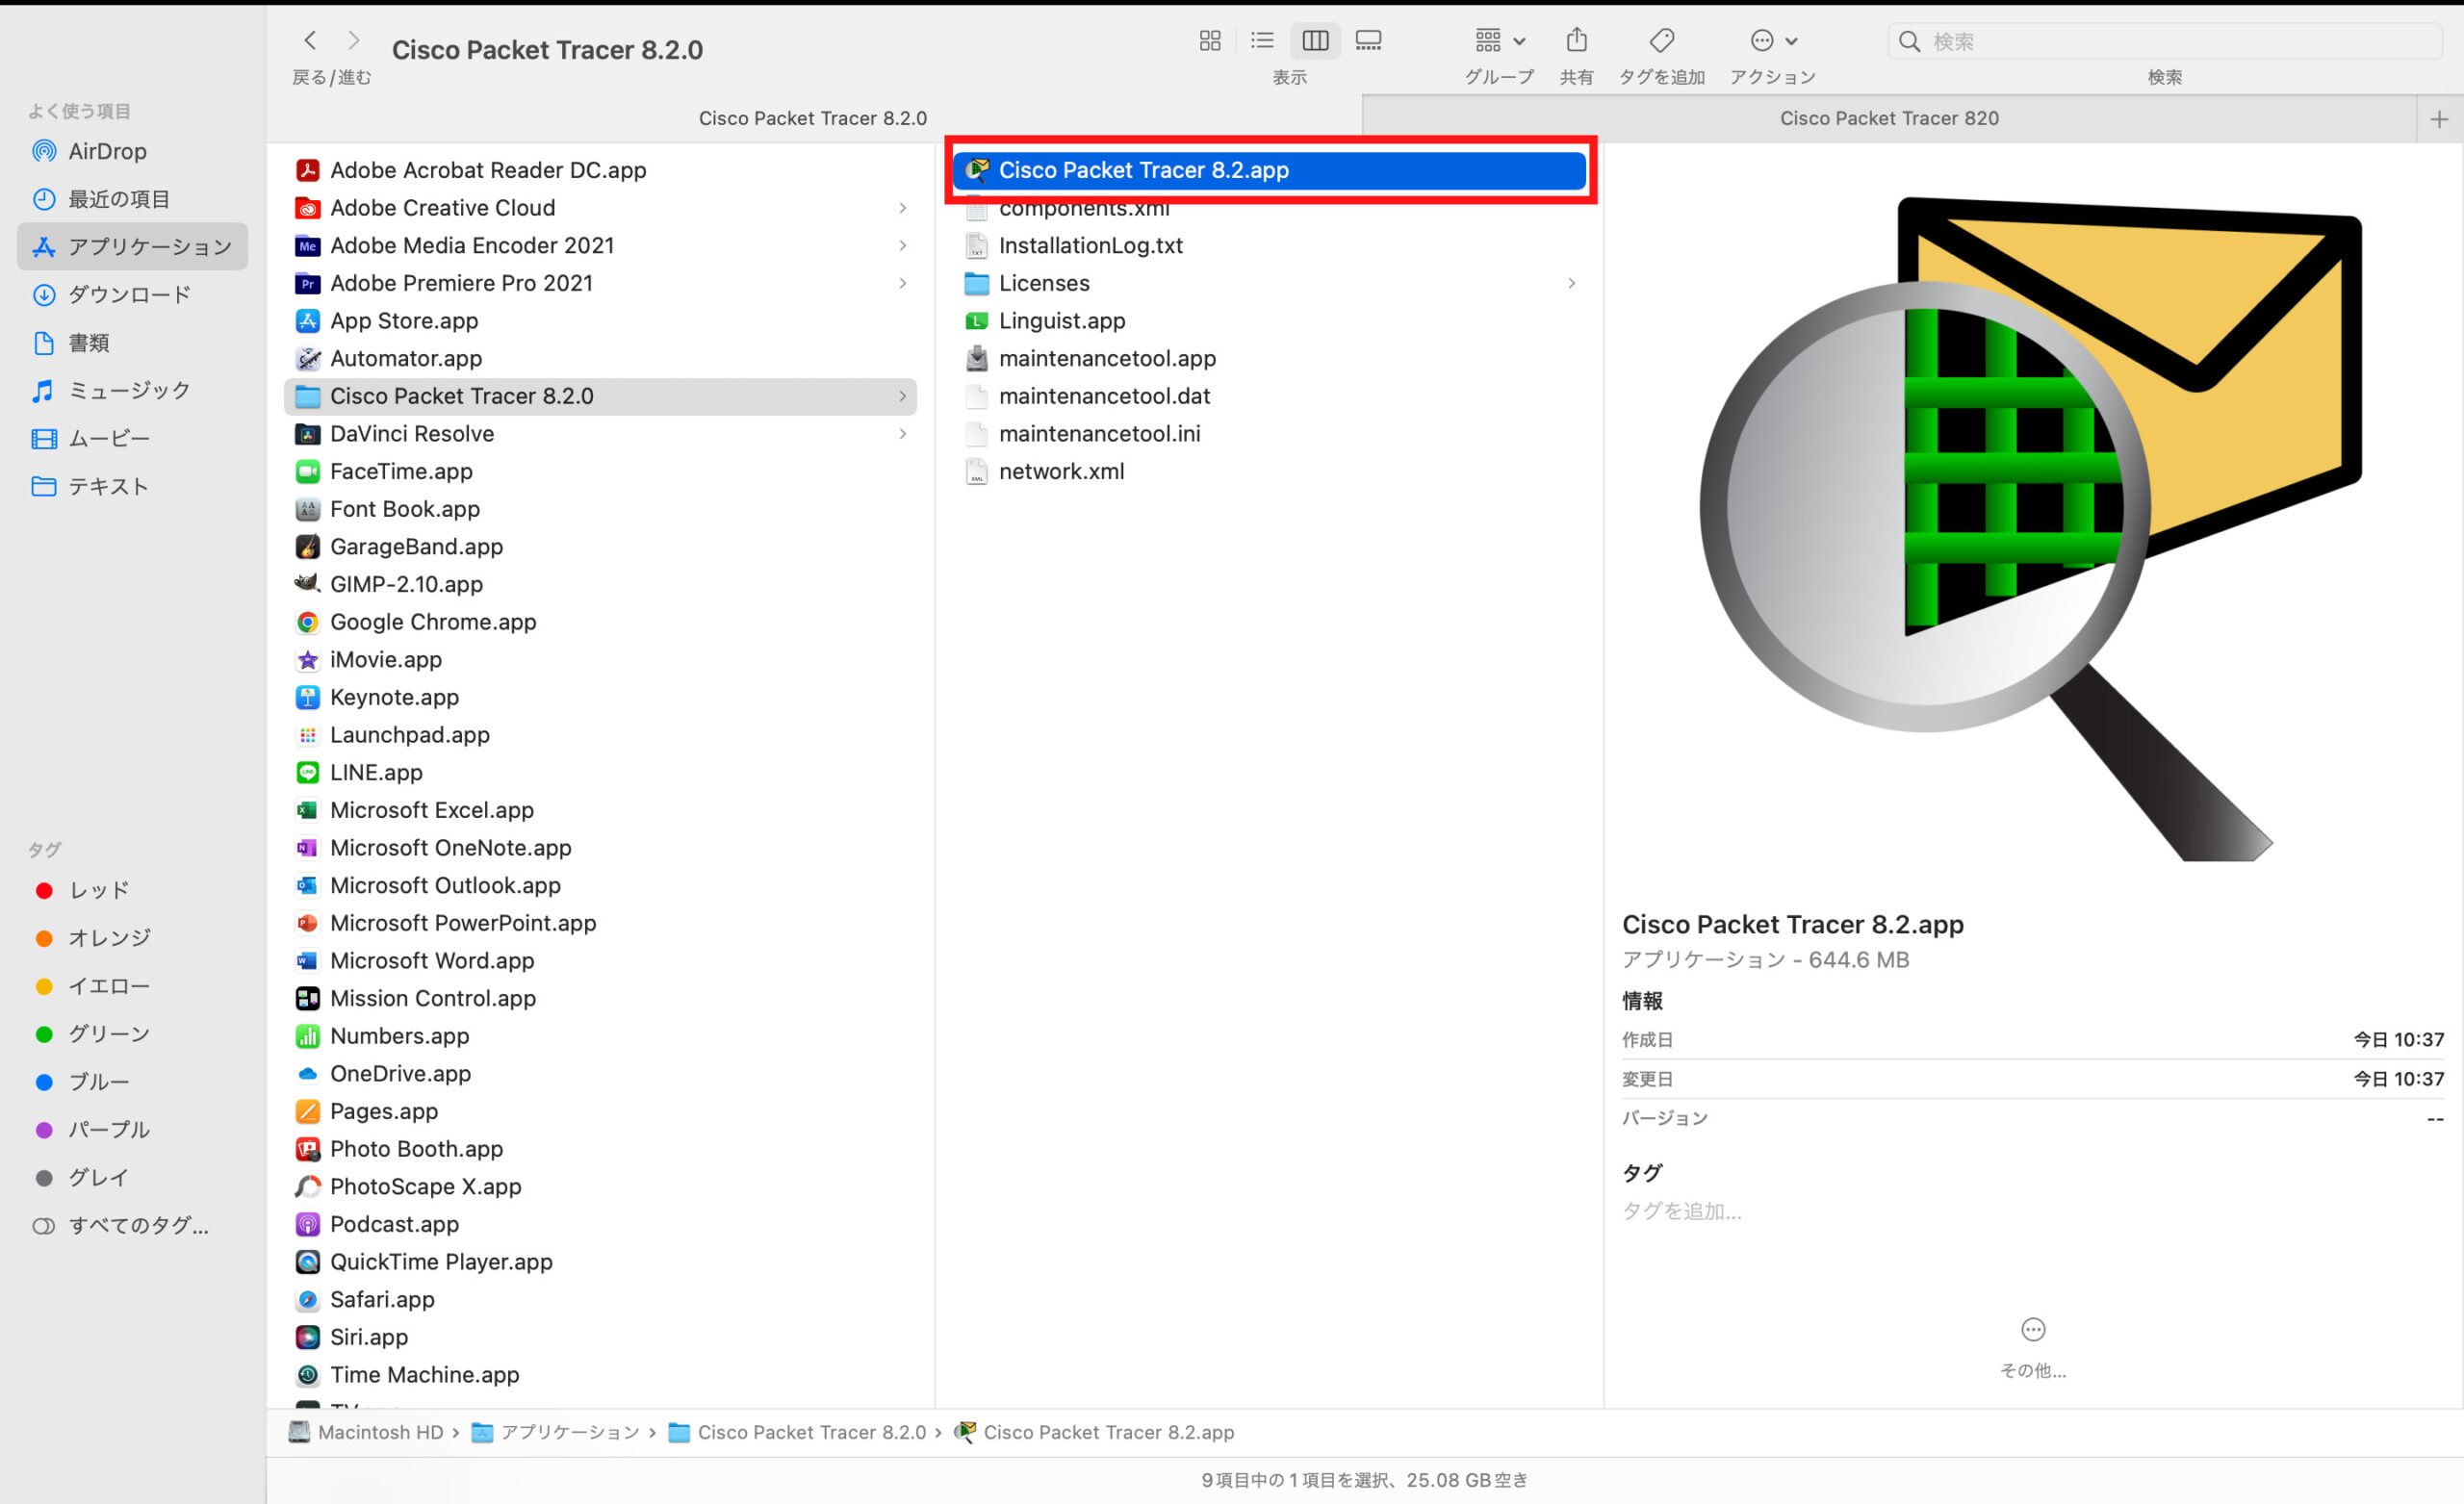Click the Share icon

click(1576, 41)
